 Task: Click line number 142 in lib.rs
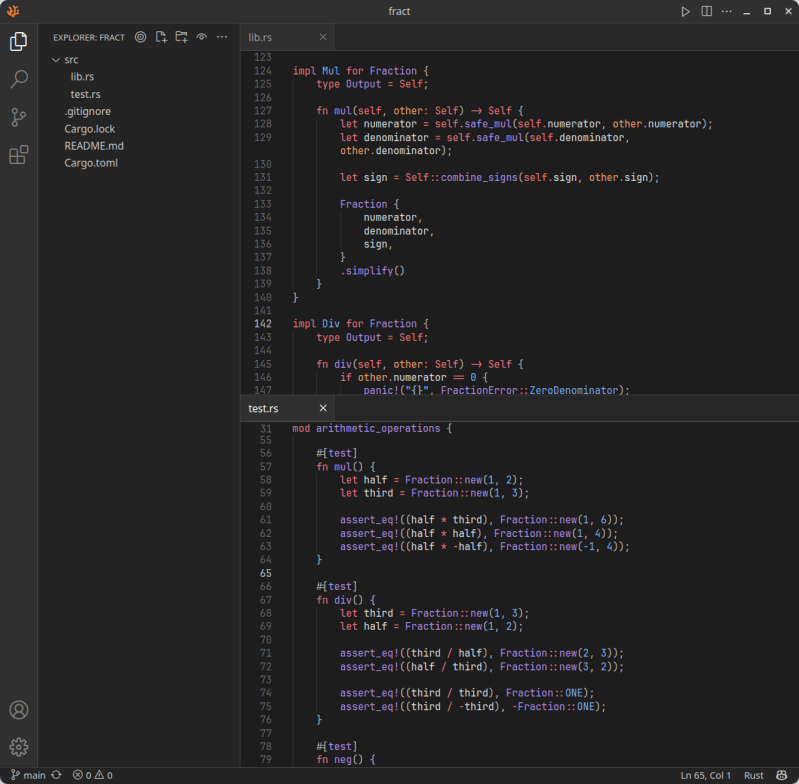coord(262,324)
